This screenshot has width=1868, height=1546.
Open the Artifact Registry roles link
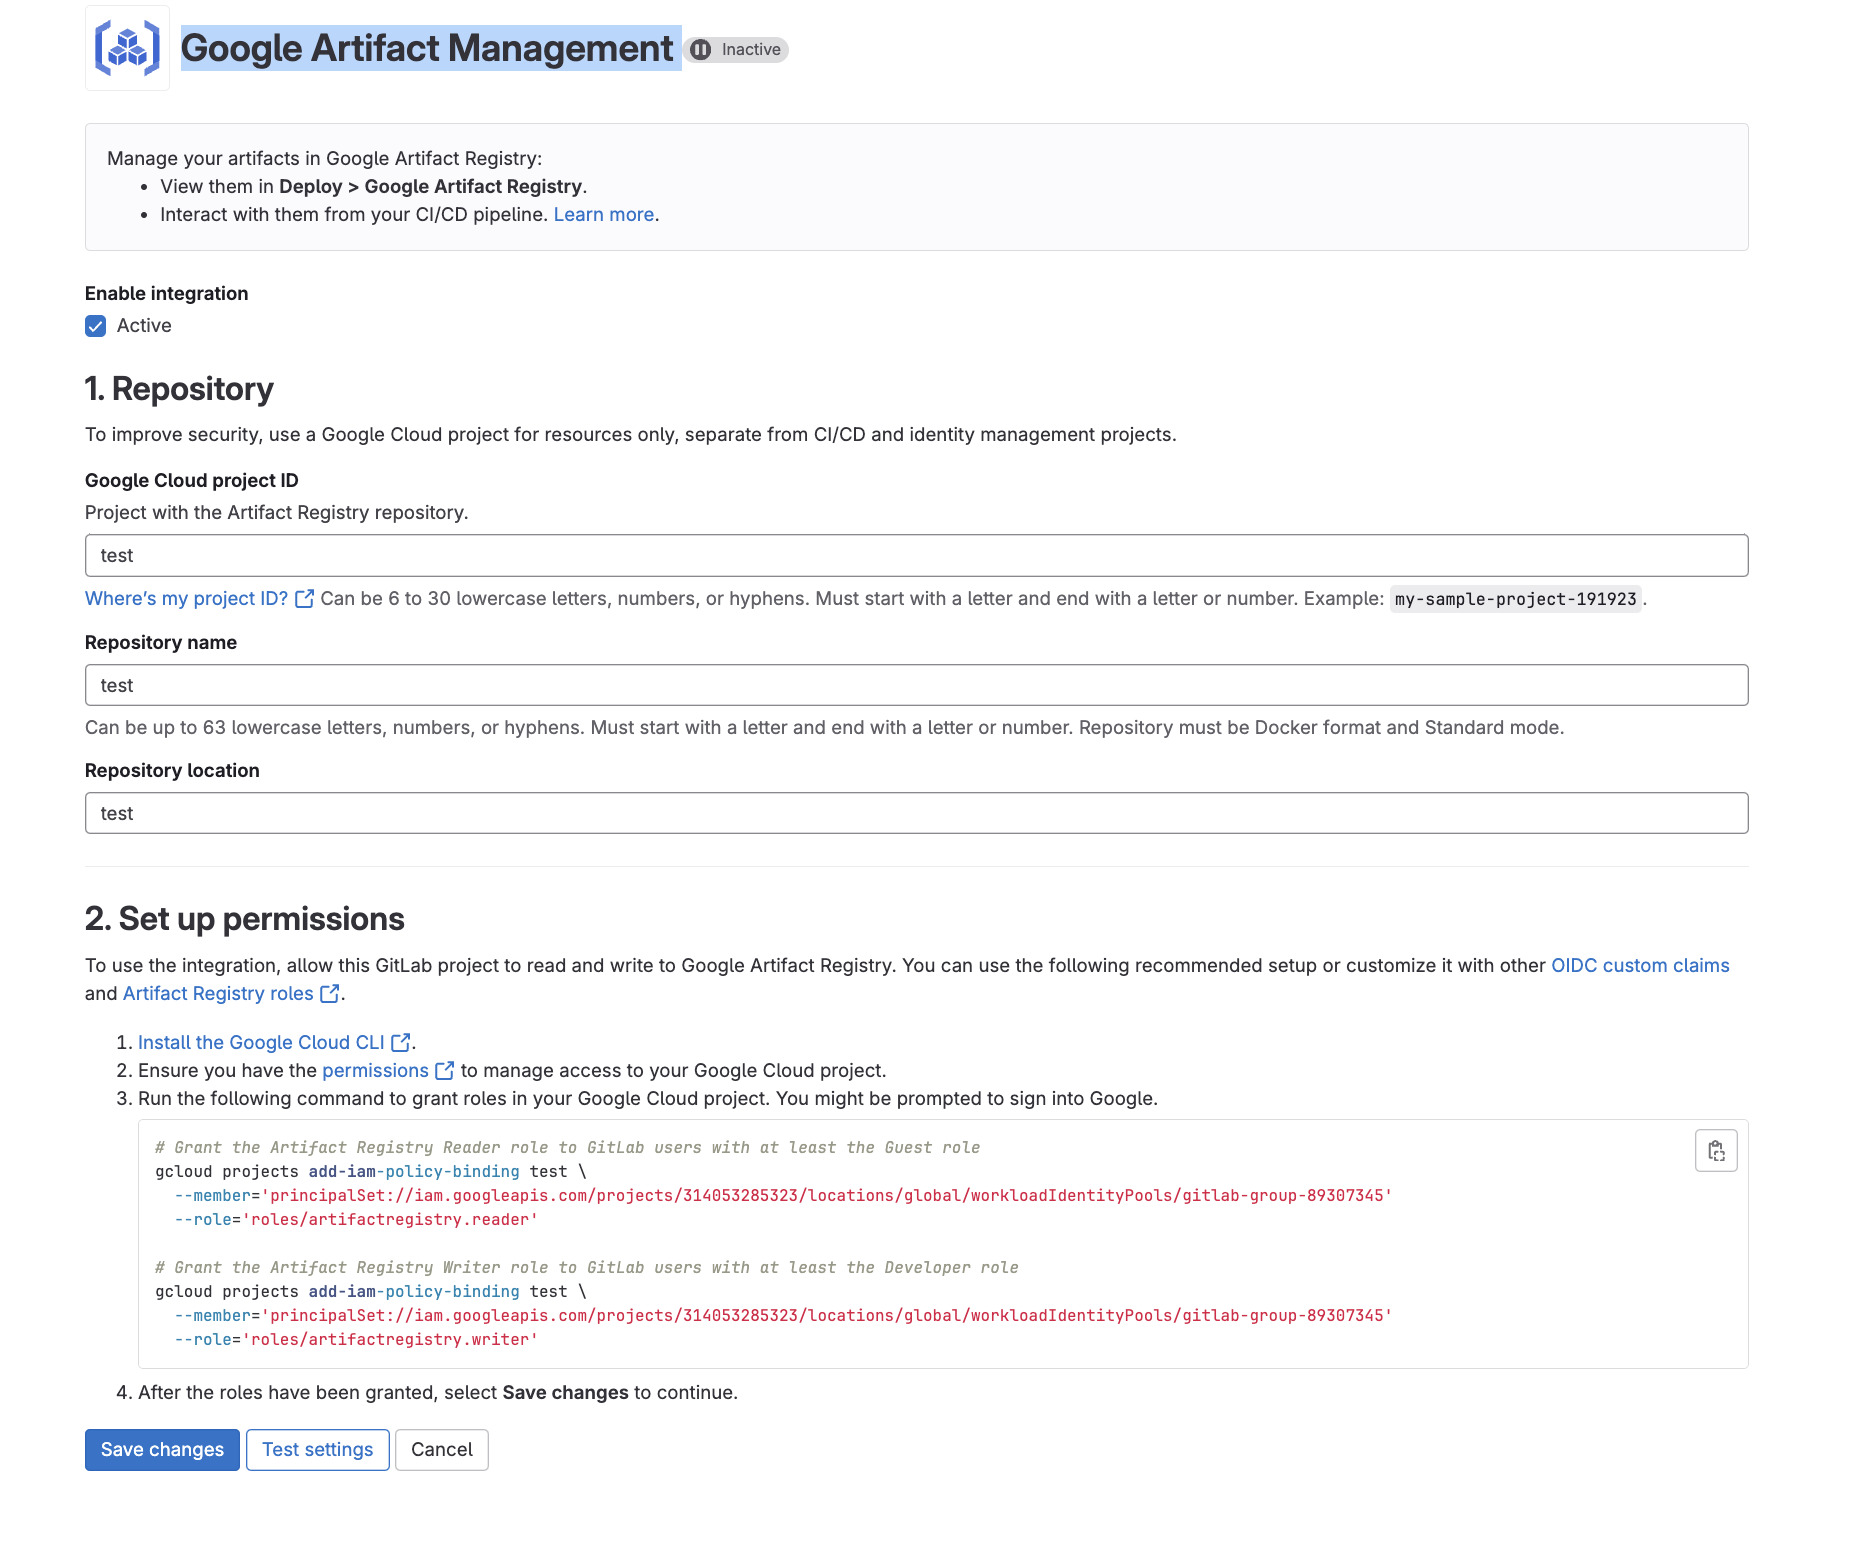click(218, 994)
